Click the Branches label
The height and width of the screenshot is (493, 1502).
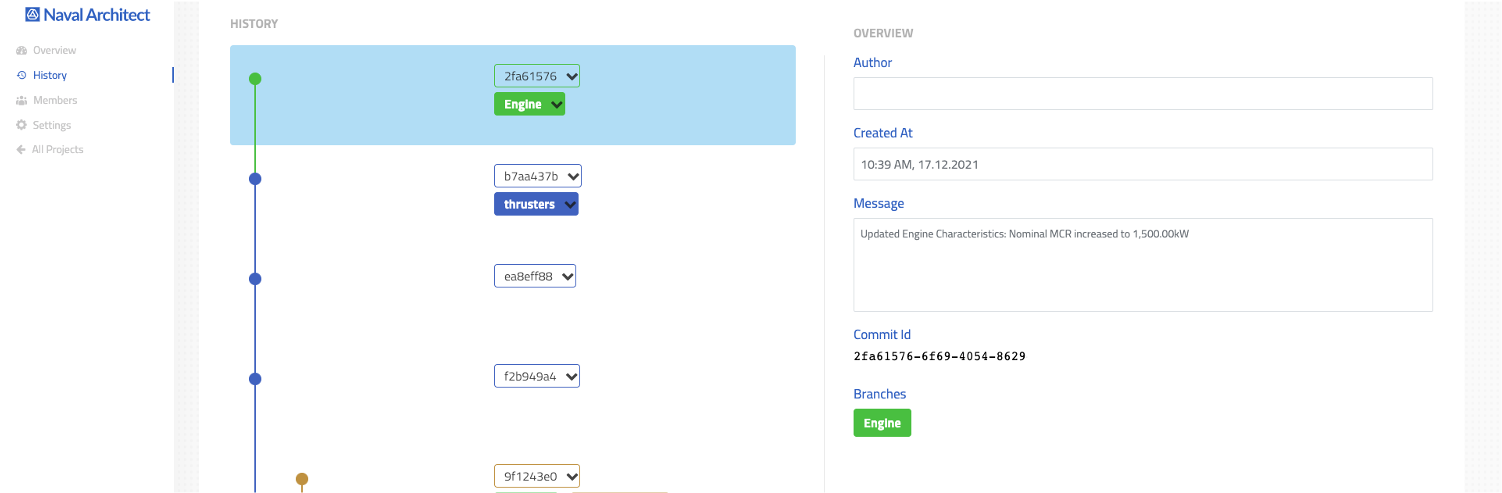880,394
